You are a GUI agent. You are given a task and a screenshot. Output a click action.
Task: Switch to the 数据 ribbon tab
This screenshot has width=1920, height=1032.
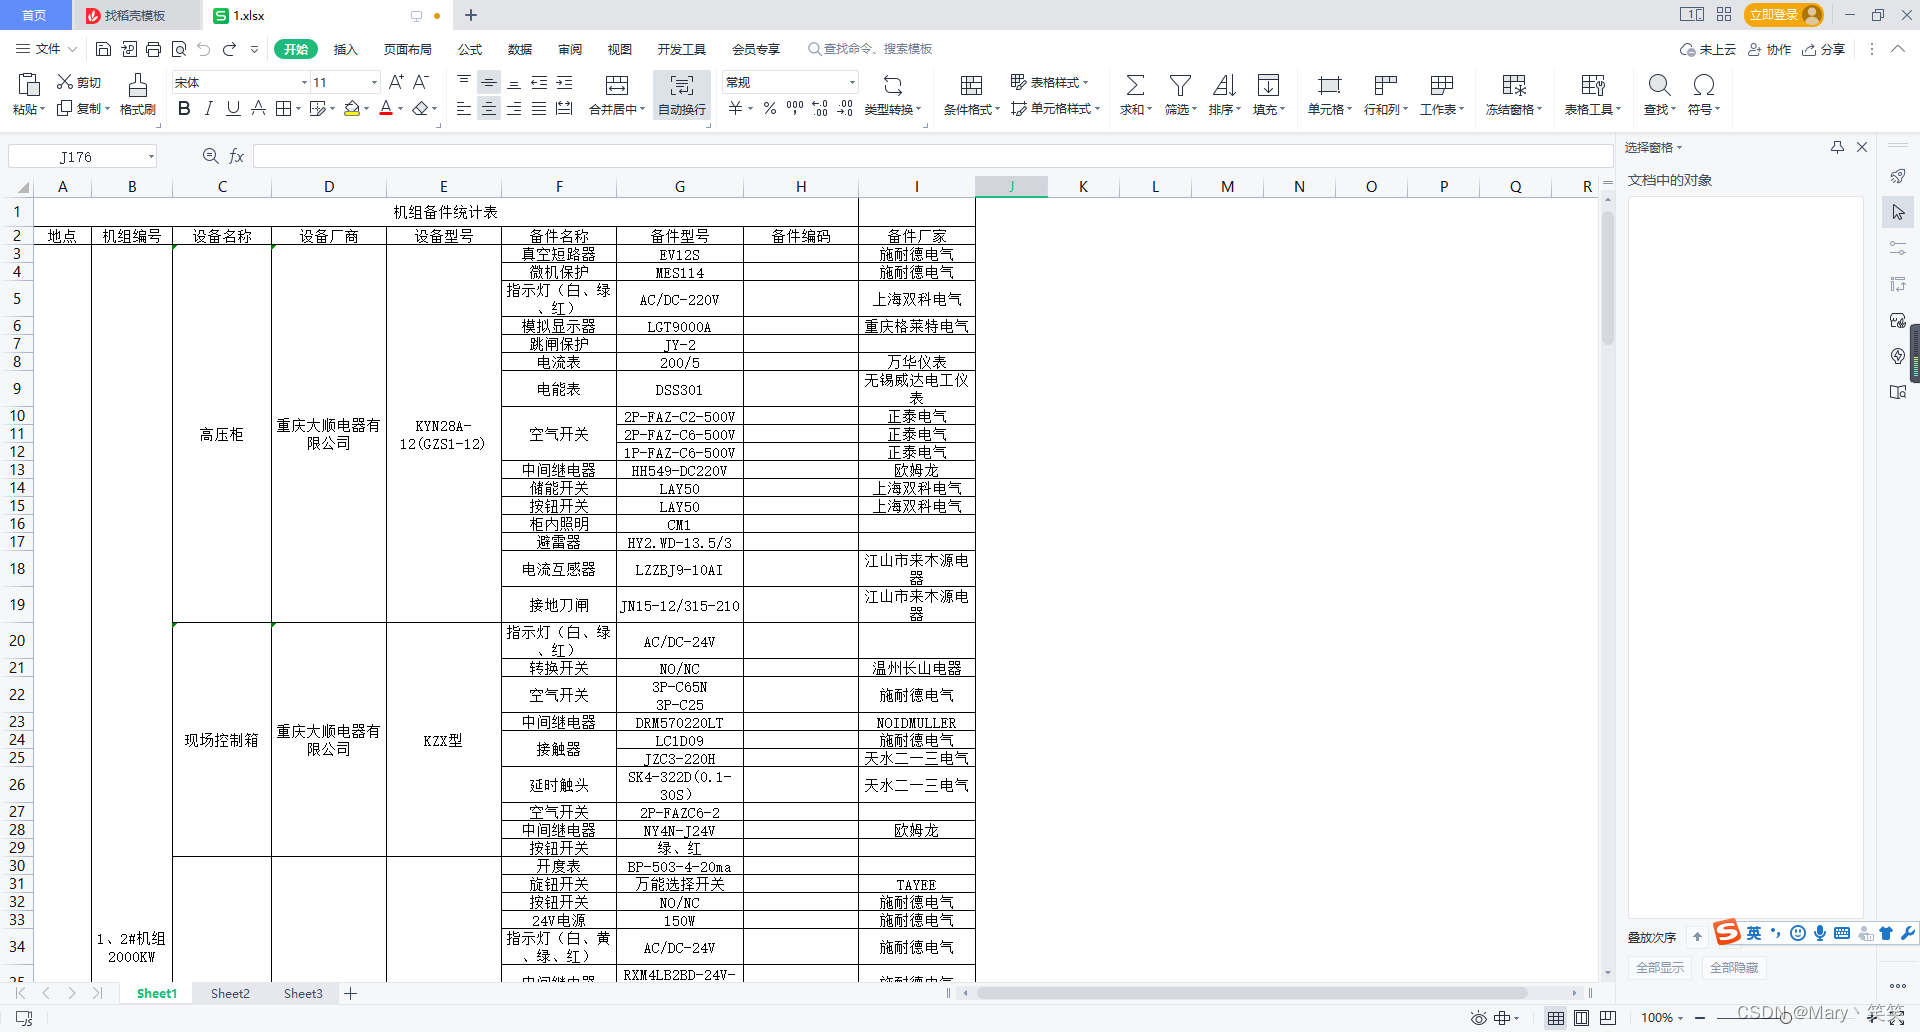coord(520,49)
